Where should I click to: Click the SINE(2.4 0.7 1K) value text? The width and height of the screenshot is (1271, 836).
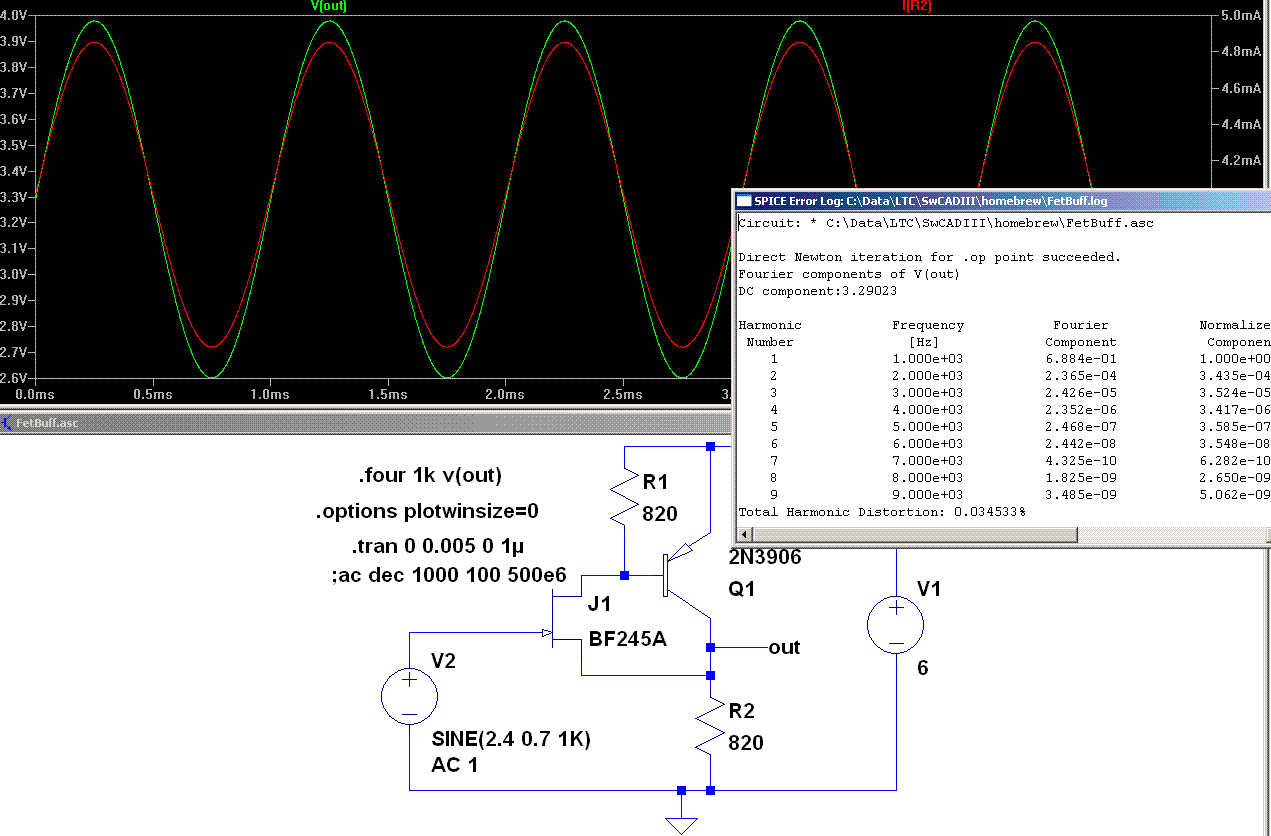point(511,741)
